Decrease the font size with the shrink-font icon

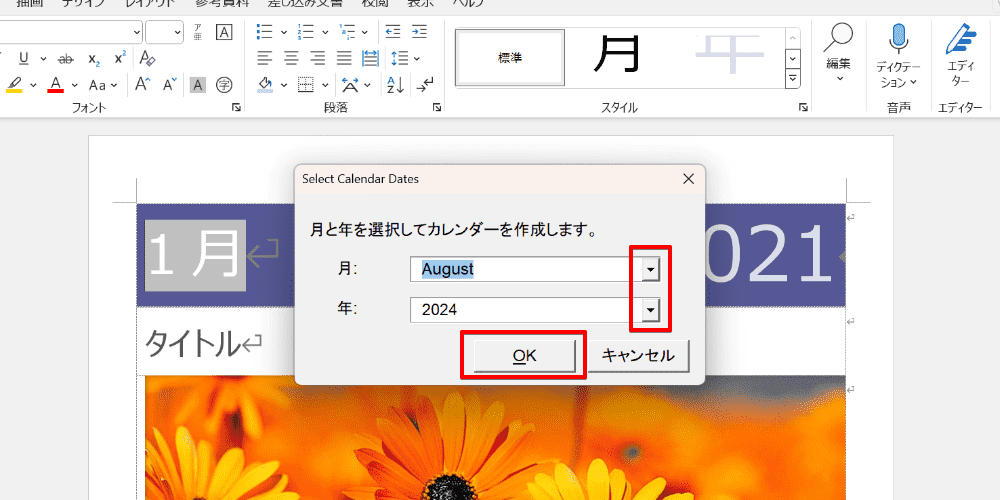tap(170, 84)
